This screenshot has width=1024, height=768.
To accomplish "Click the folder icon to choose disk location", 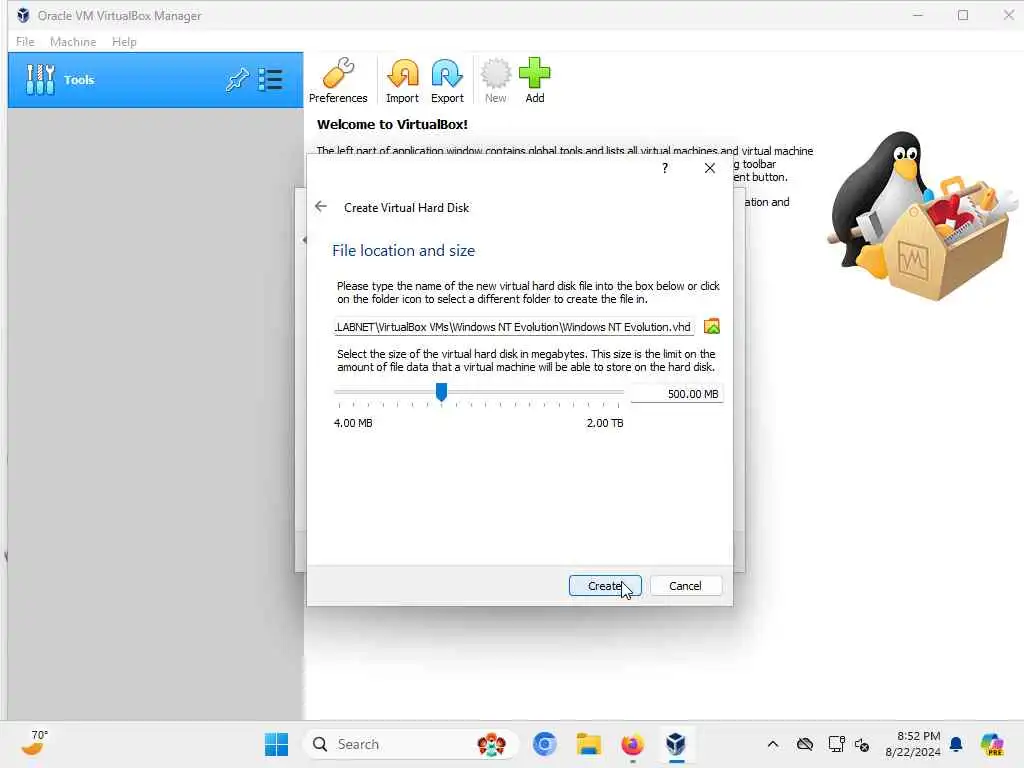I will coord(712,327).
